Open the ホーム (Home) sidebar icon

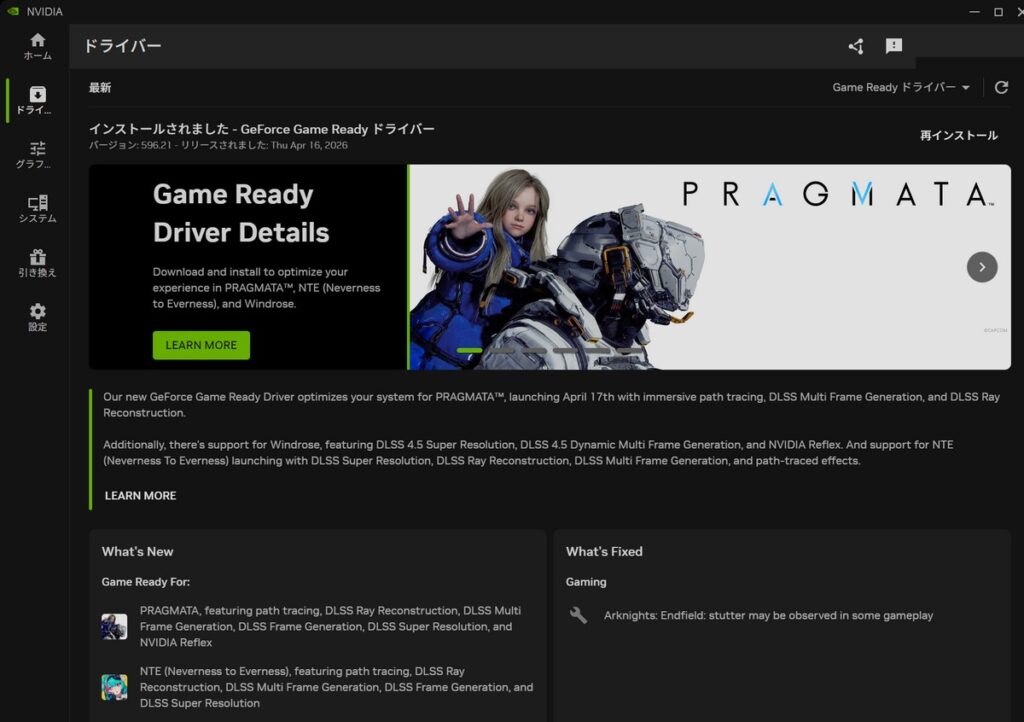(x=37, y=46)
